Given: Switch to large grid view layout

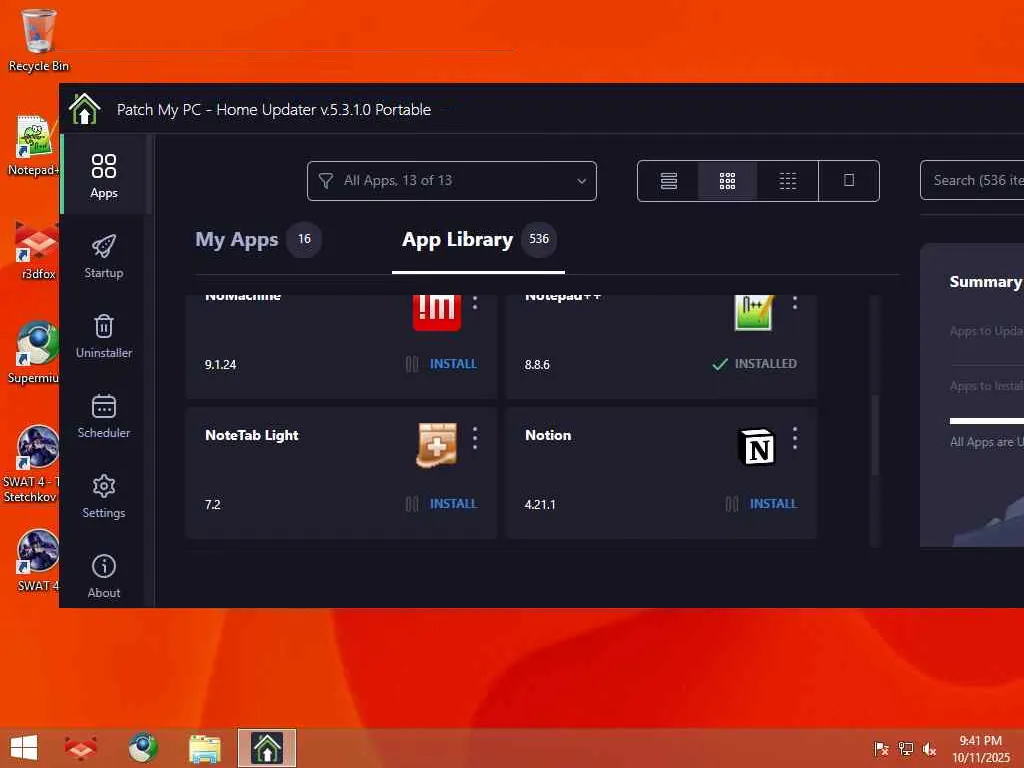Looking at the screenshot, I should pyautogui.click(x=728, y=181).
